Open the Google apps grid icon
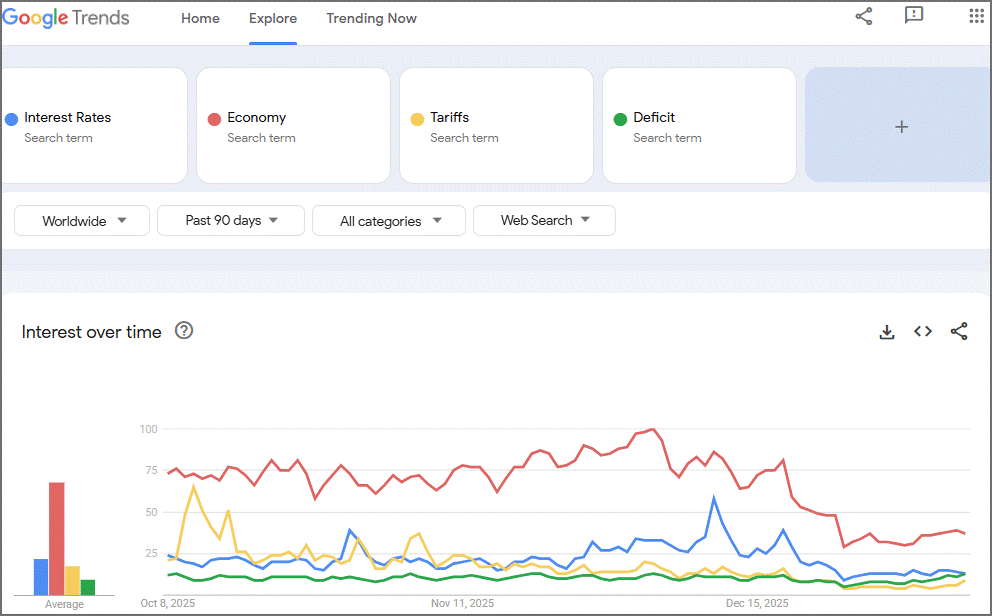 [x=977, y=16]
